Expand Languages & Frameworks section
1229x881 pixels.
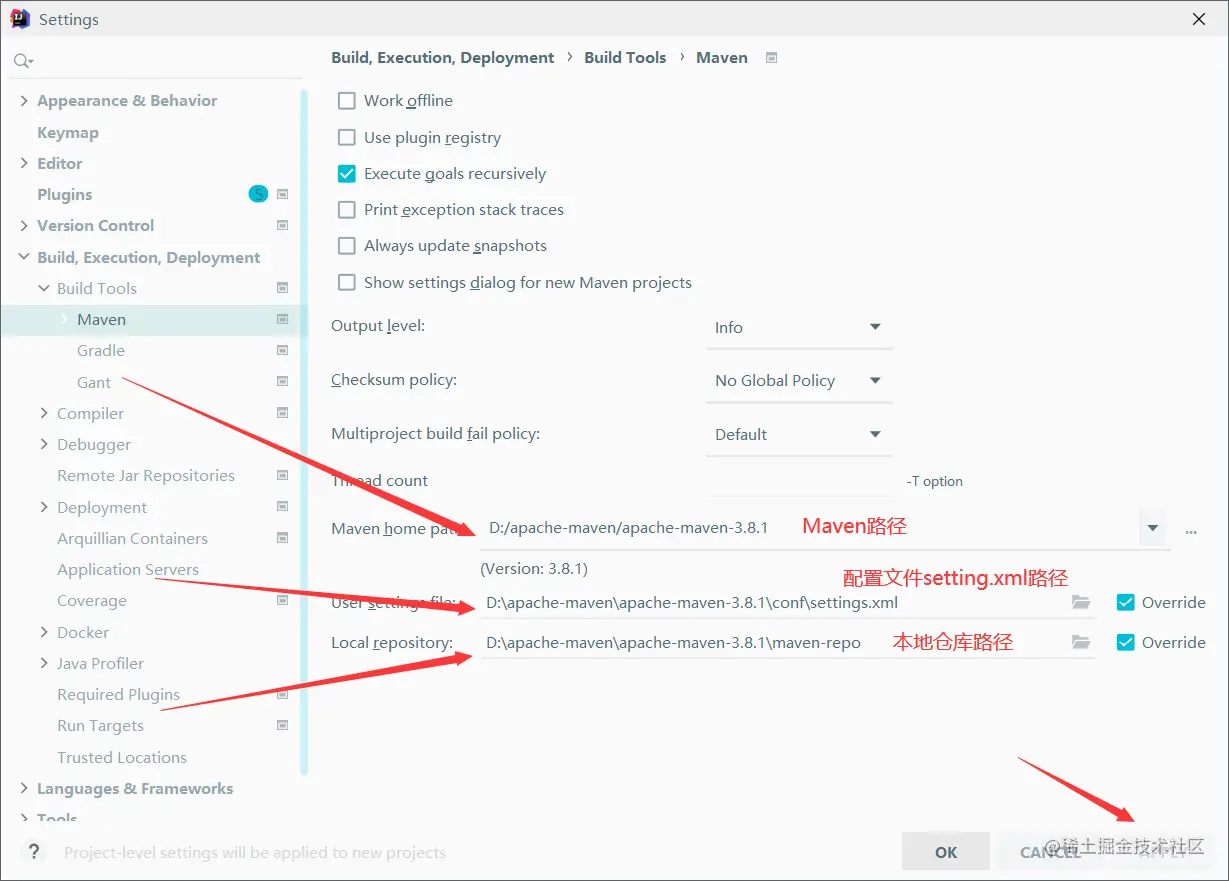pos(24,788)
